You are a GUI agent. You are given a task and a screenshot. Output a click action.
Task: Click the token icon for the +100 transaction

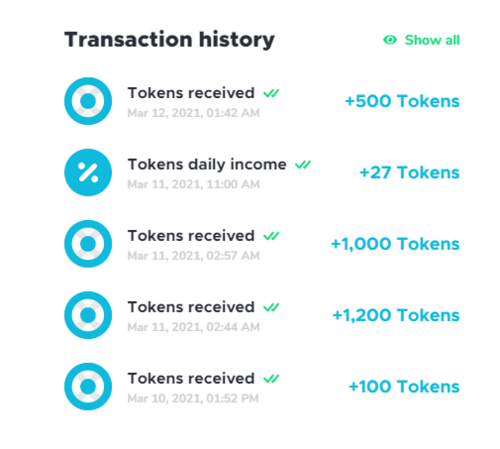click(88, 386)
